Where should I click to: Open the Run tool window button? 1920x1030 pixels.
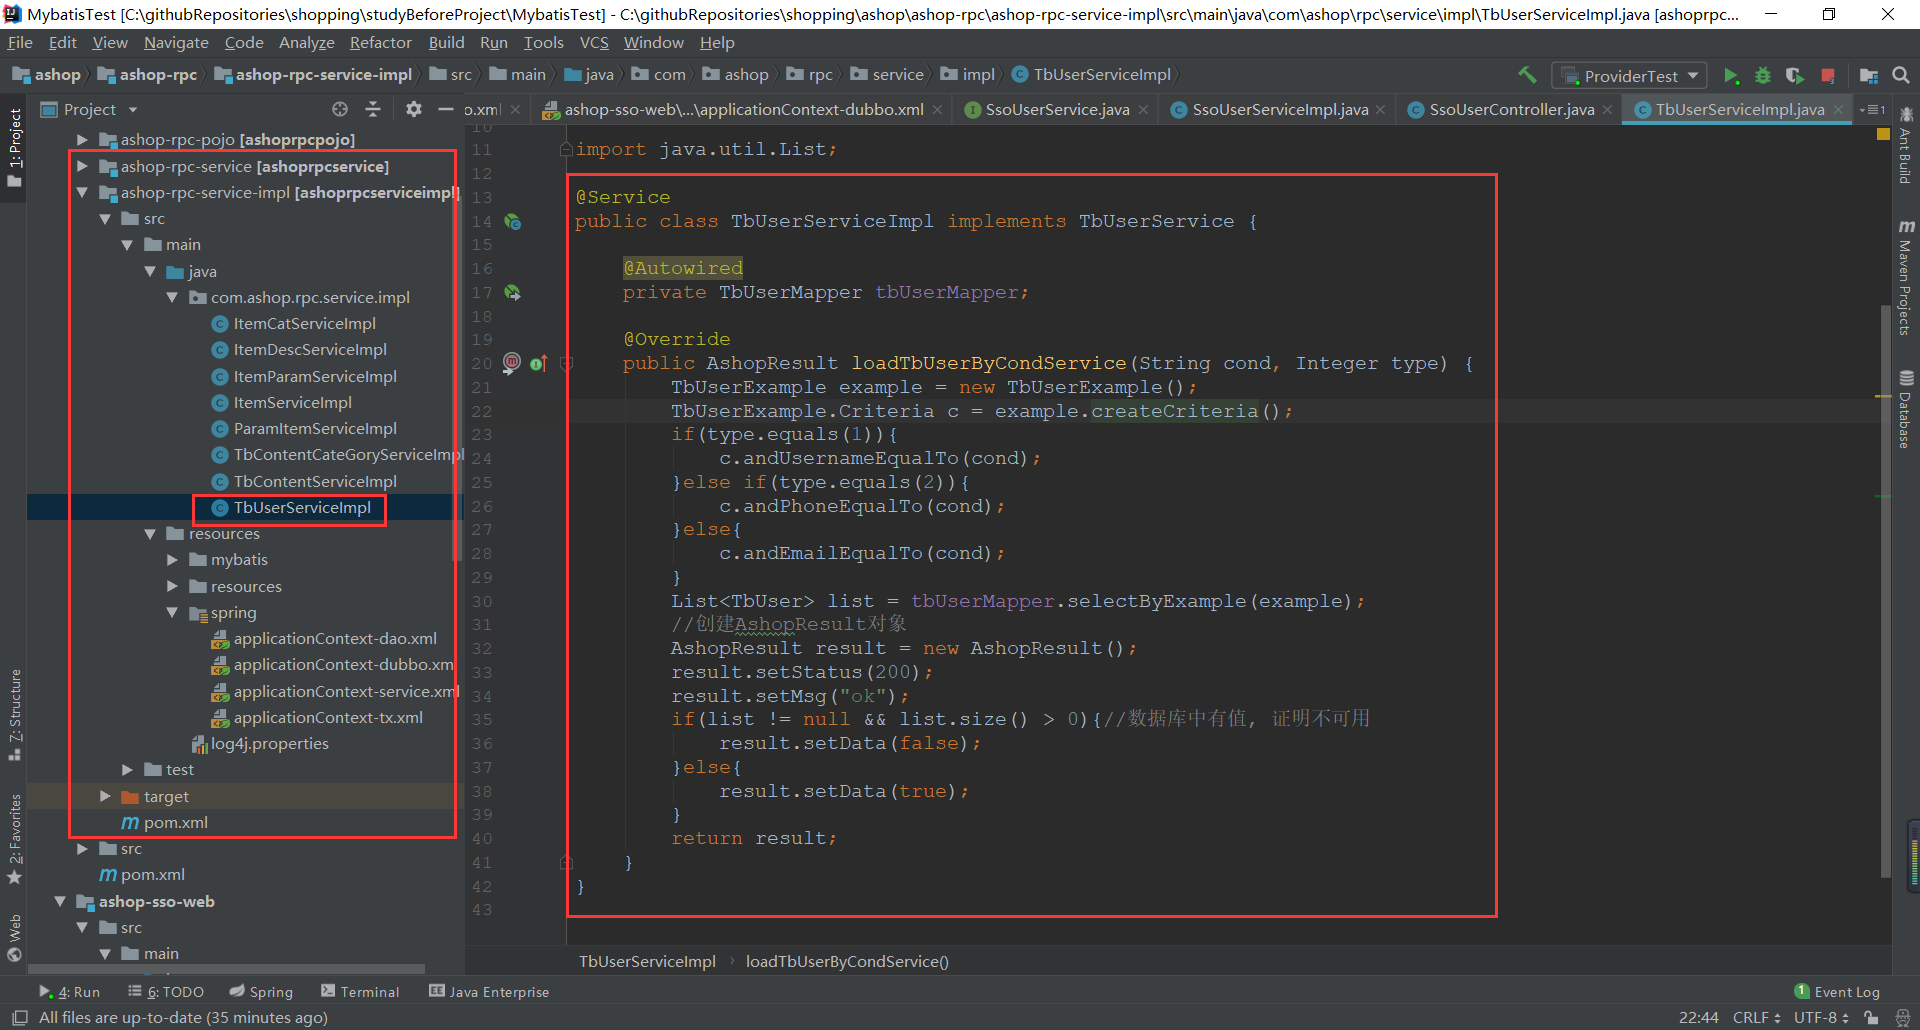tap(70, 992)
